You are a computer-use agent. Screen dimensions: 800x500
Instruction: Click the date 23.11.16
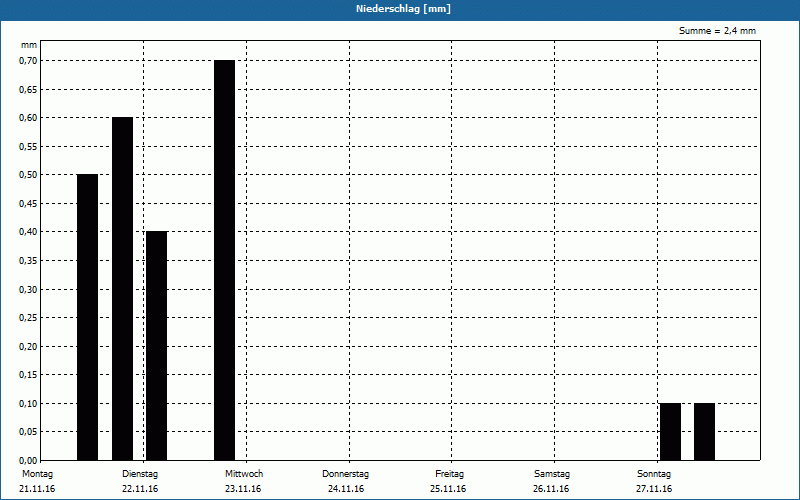(x=243, y=489)
